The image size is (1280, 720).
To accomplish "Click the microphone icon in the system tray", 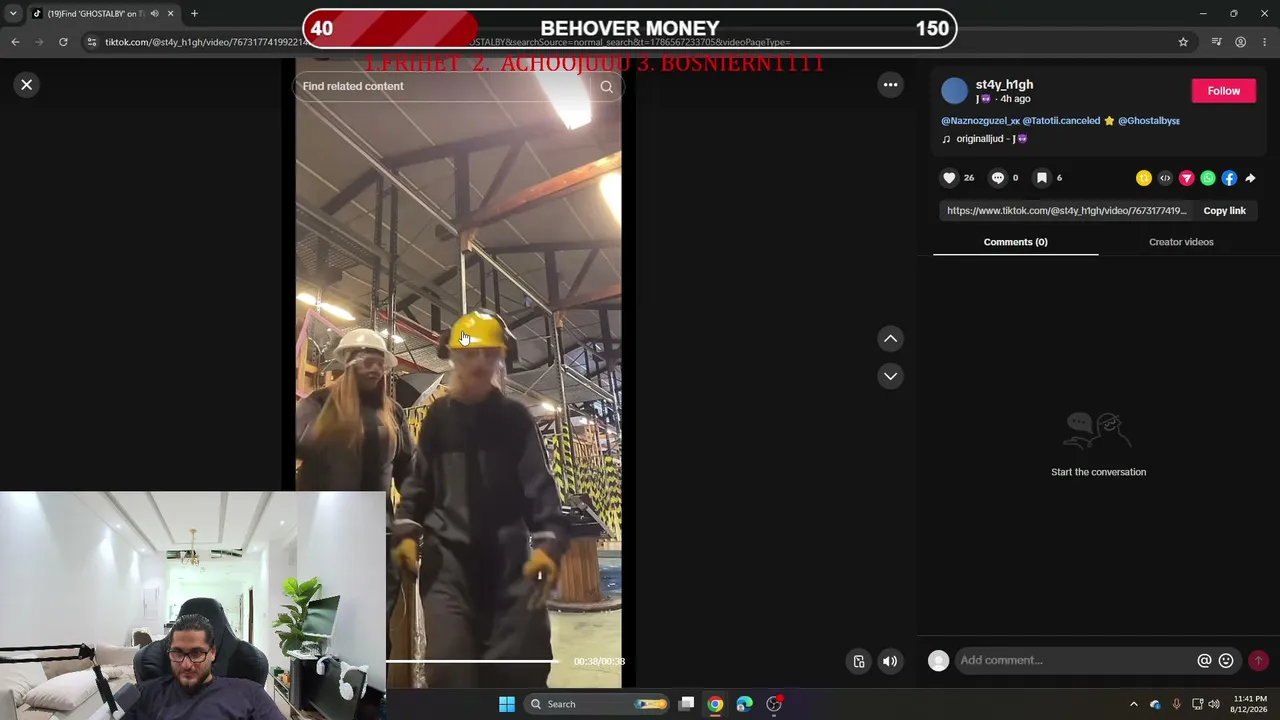I will [x=1176, y=704].
